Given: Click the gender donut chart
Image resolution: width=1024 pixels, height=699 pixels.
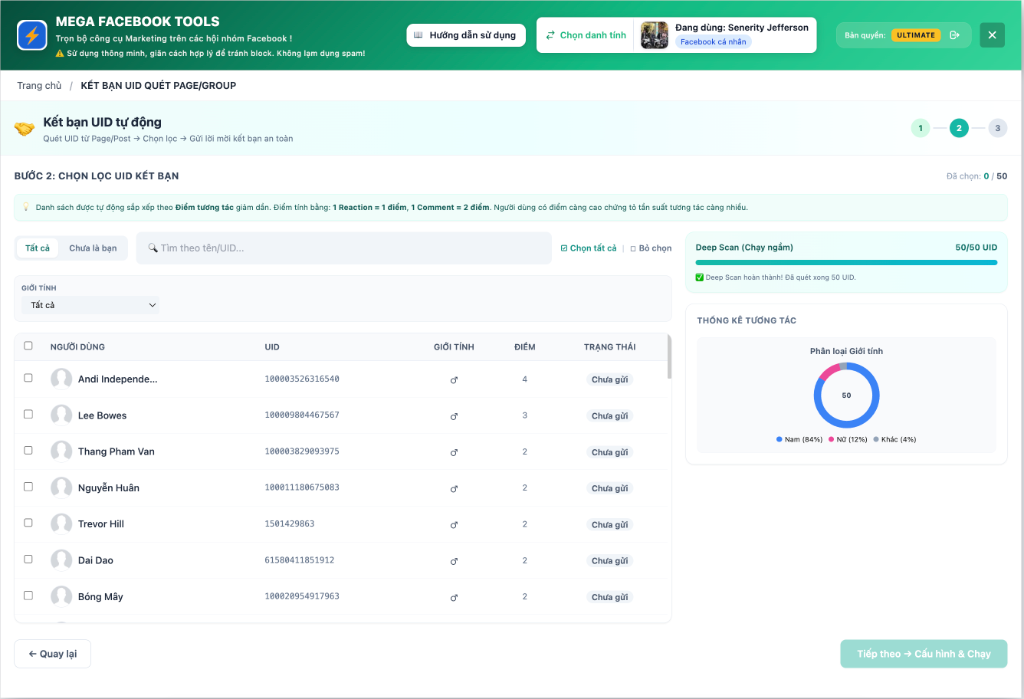Looking at the screenshot, I should coord(846,395).
